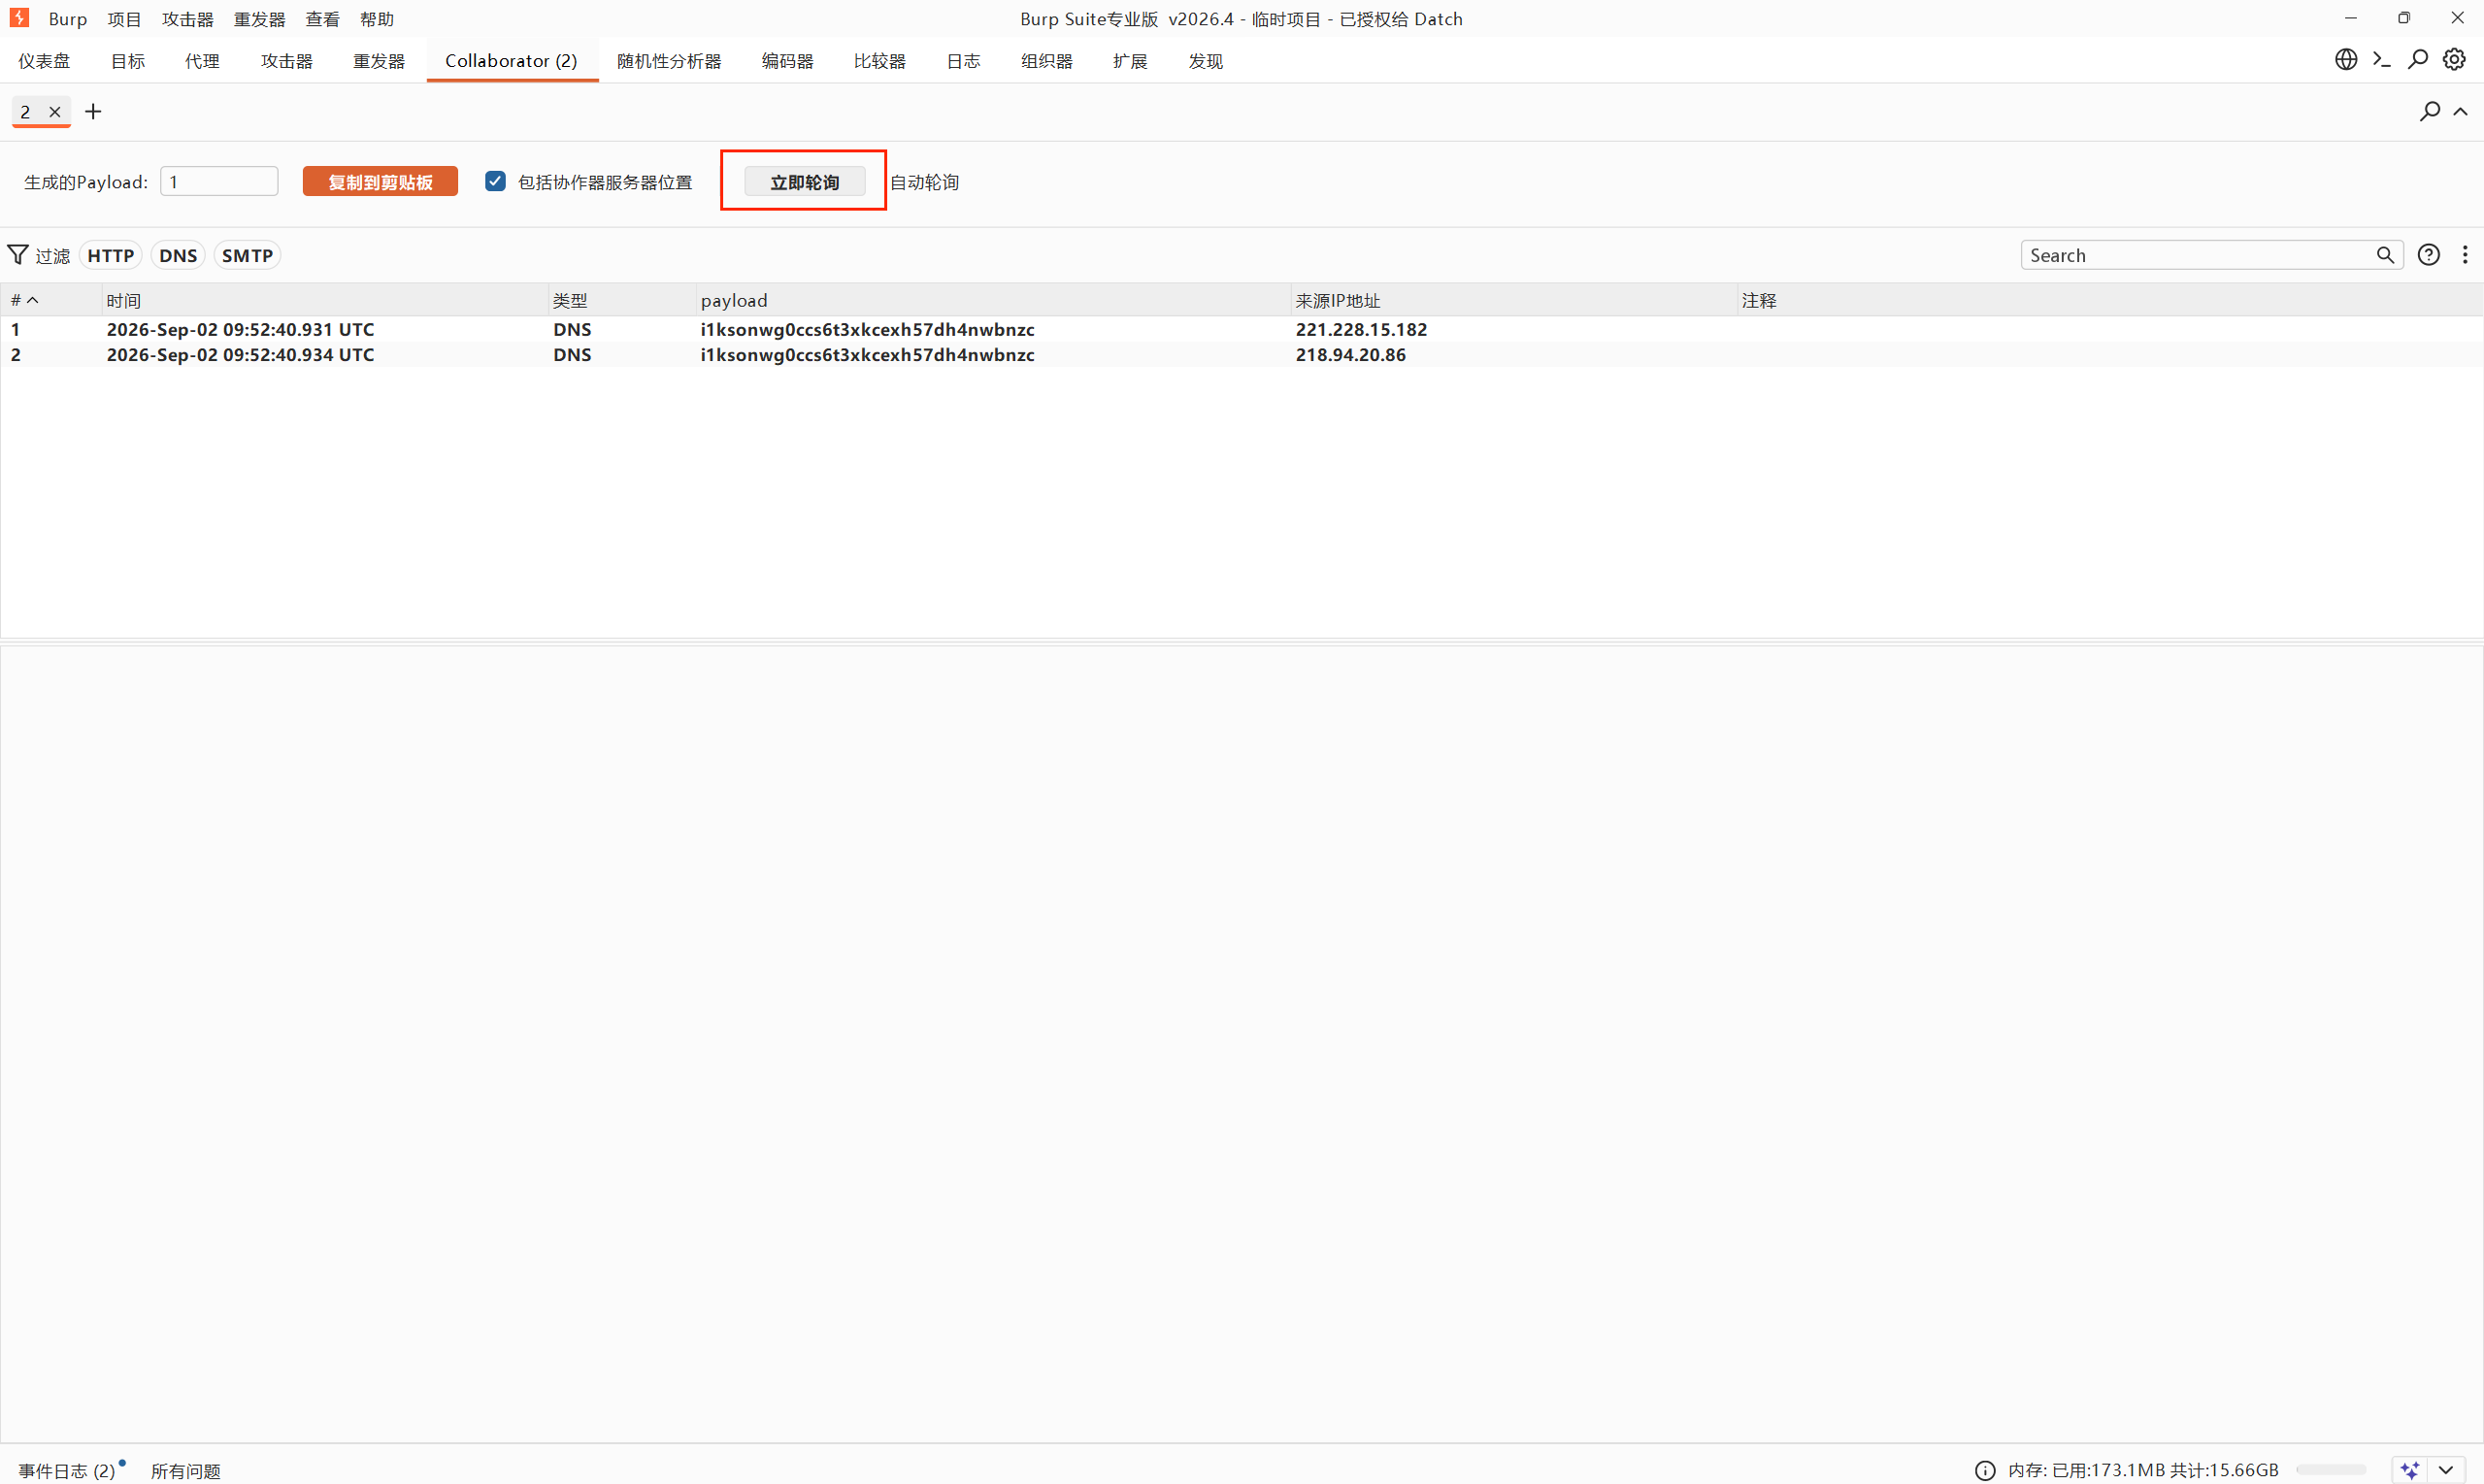2484x1484 pixels.
Task: Switch to the 比较器 tab
Action: 880,61
